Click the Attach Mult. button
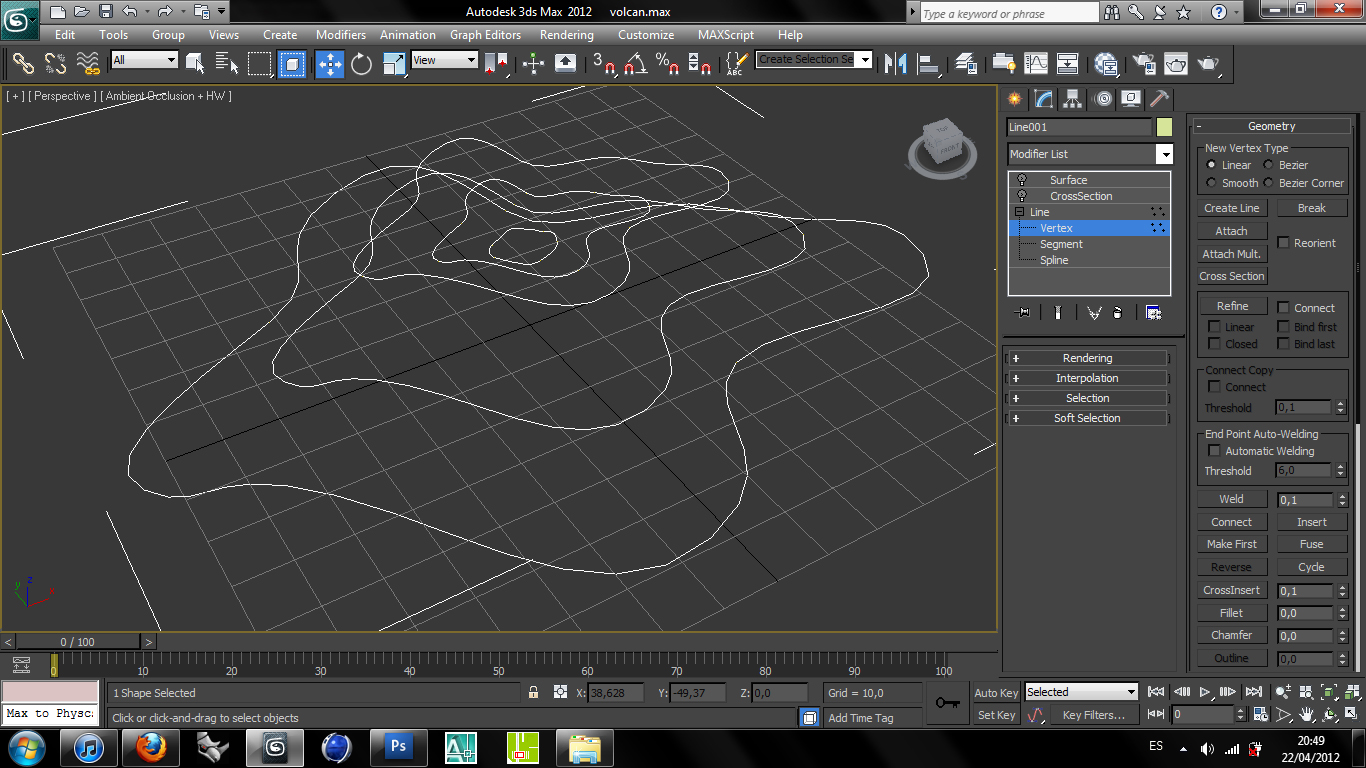 (x=1231, y=253)
